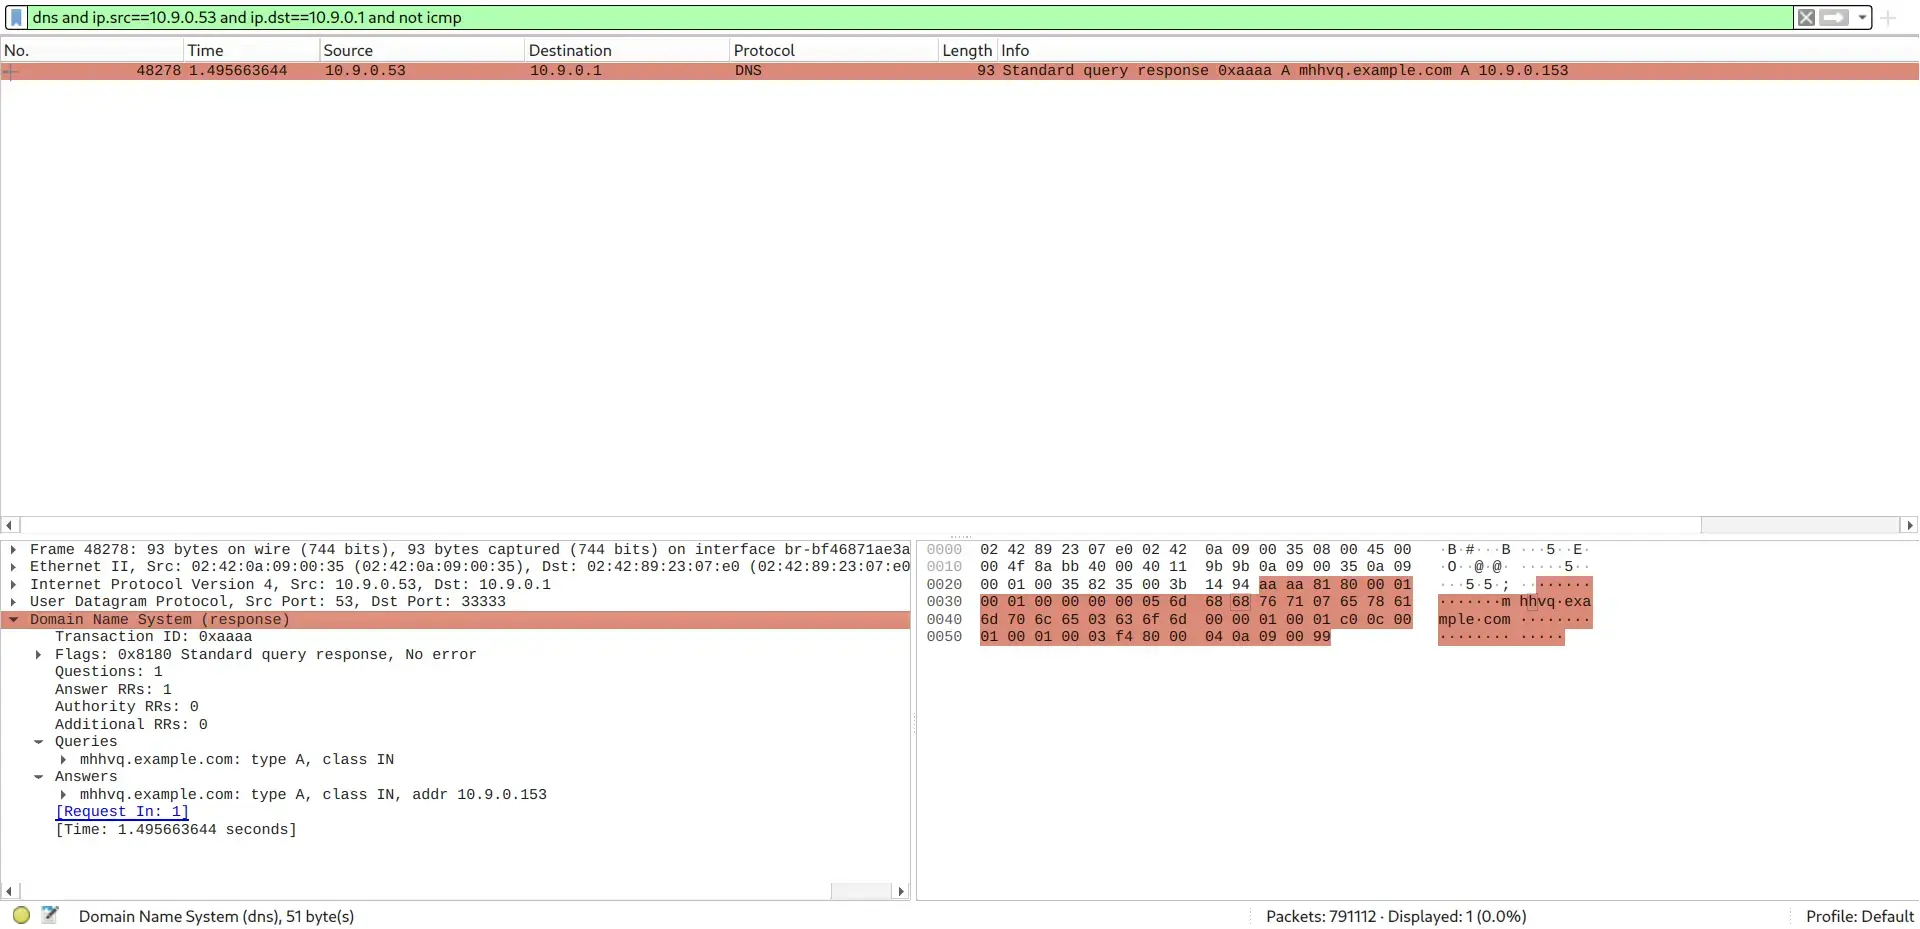Expand the Frame 48278 tree row
The image size is (1920, 929).
click(13, 549)
